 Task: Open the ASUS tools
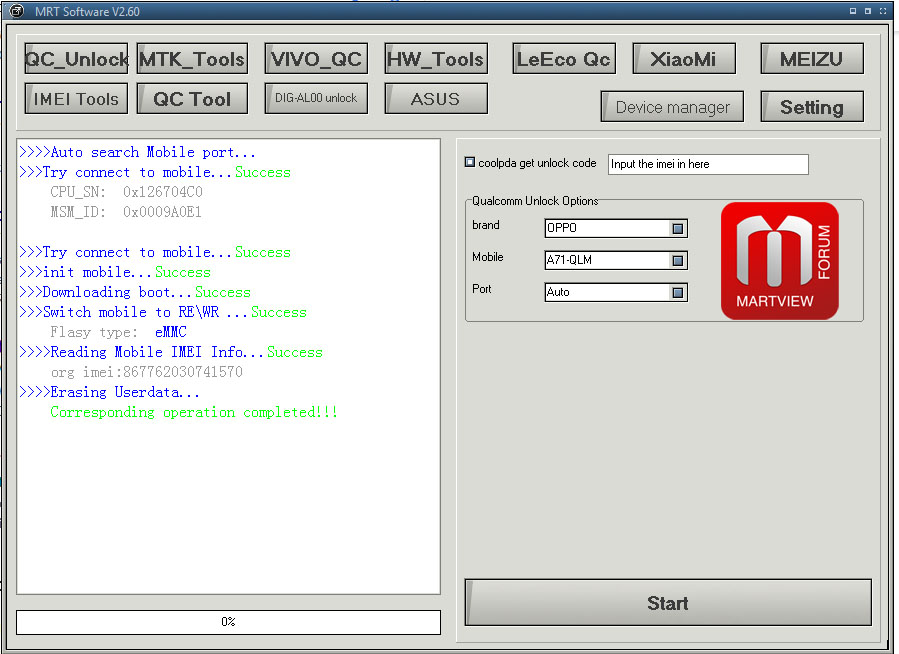click(436, 99)
